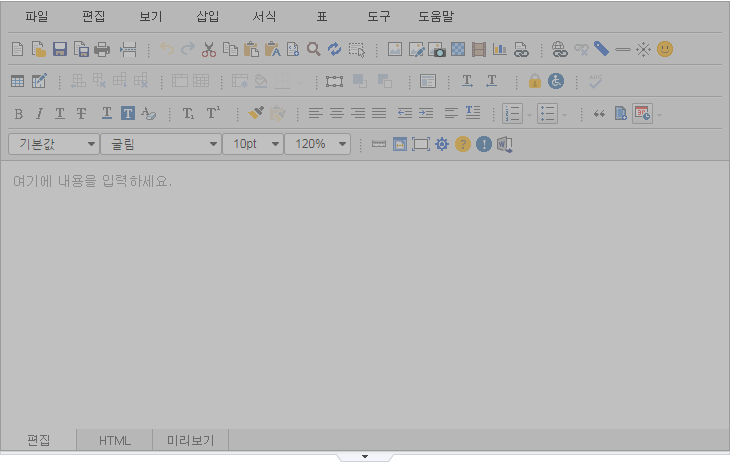730x462 pixels.
Task: Center align the paragraph
Action: tap(337, 113)
